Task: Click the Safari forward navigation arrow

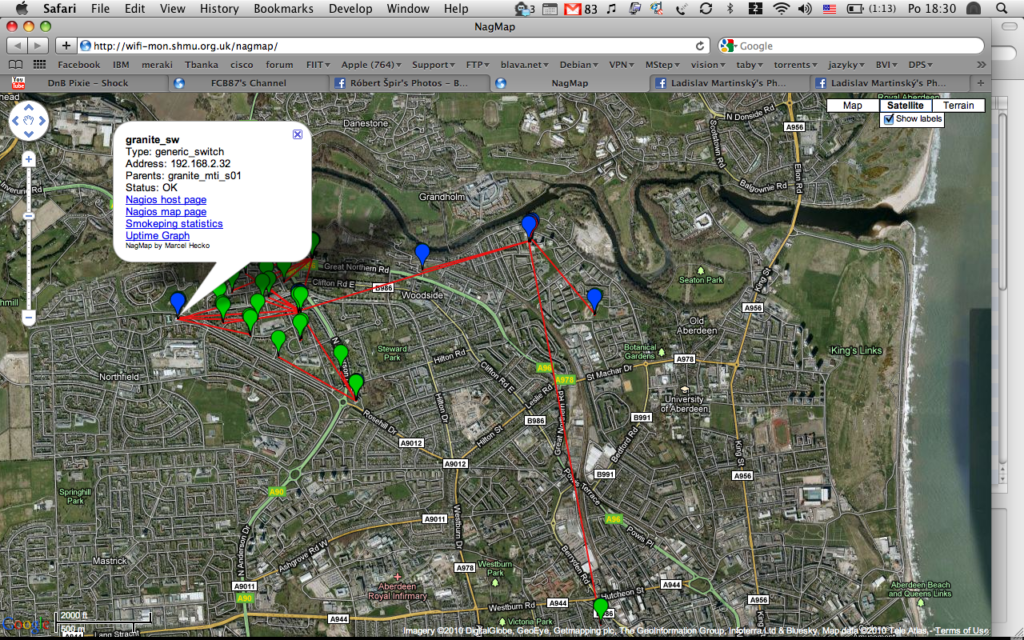Action: 38,46
